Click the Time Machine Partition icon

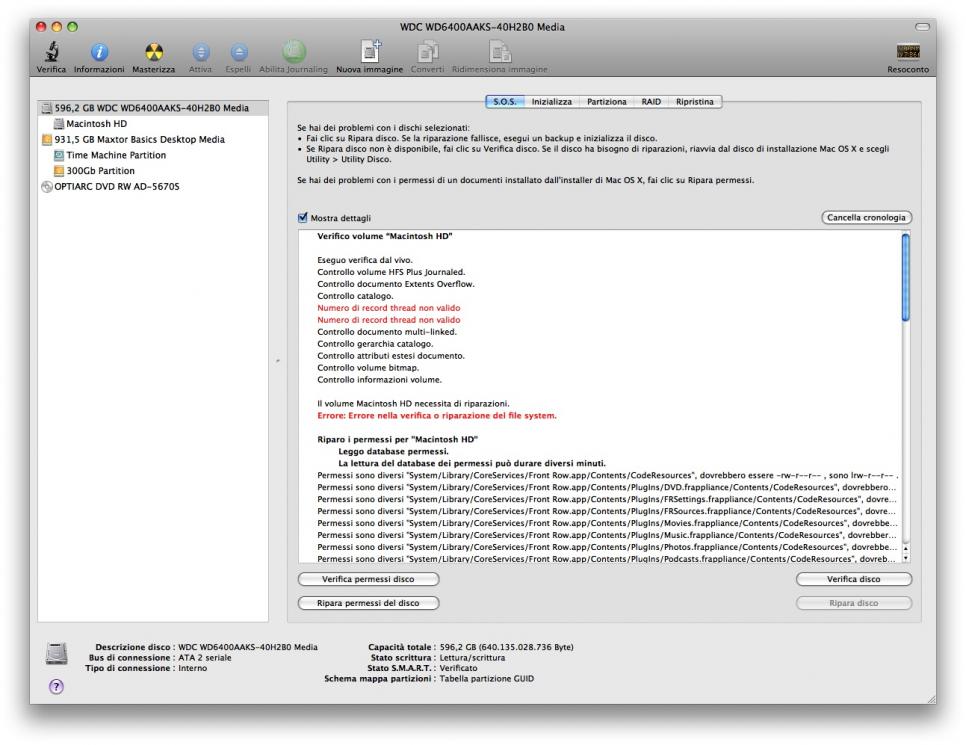click(59, 155)
